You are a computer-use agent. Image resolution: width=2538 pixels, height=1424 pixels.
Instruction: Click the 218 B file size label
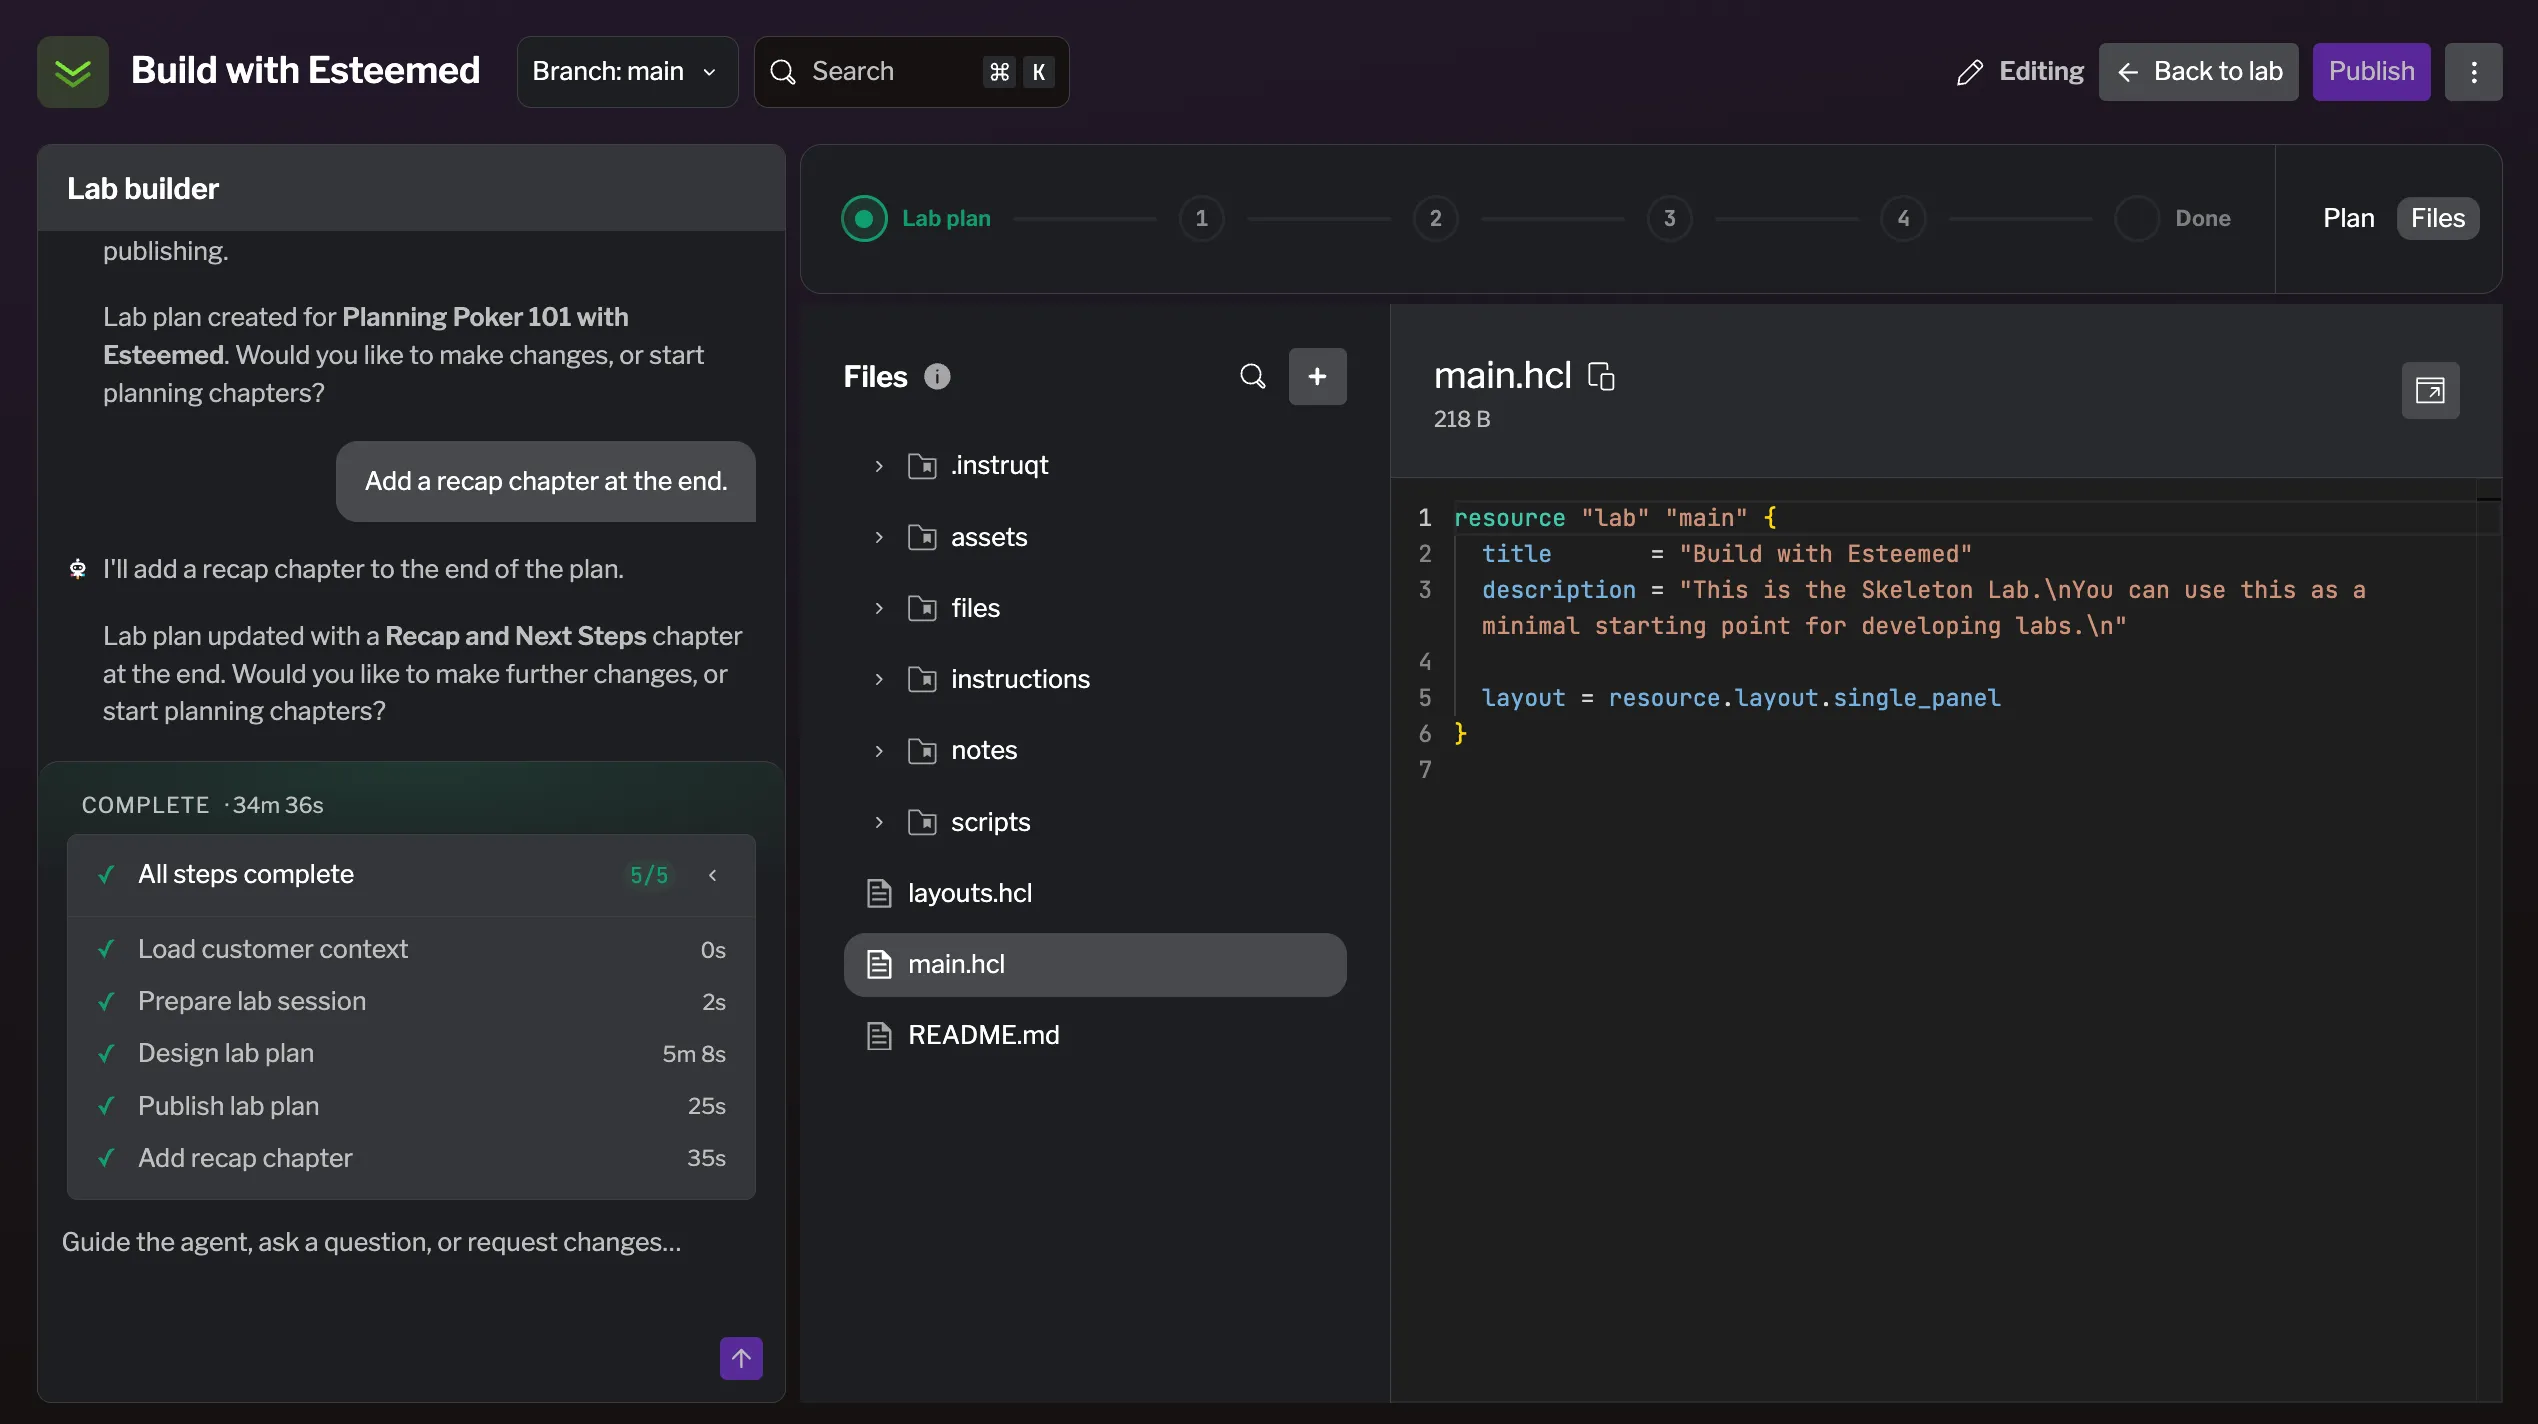coord(1462,419)
